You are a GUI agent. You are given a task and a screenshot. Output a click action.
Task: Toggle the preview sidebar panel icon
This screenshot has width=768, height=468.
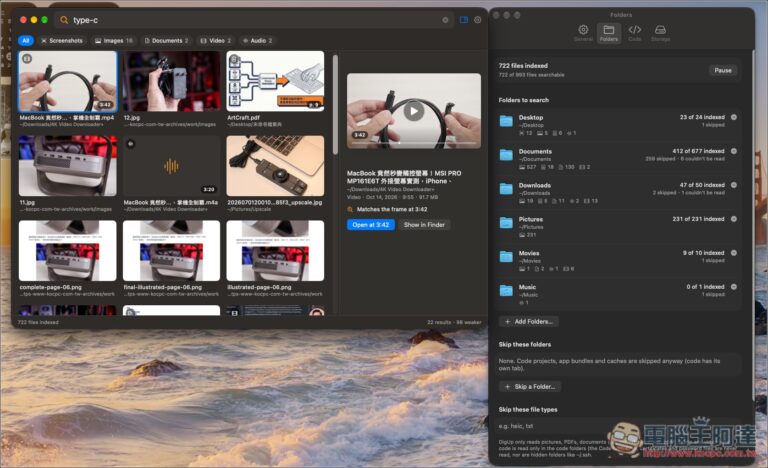[464, 20]
